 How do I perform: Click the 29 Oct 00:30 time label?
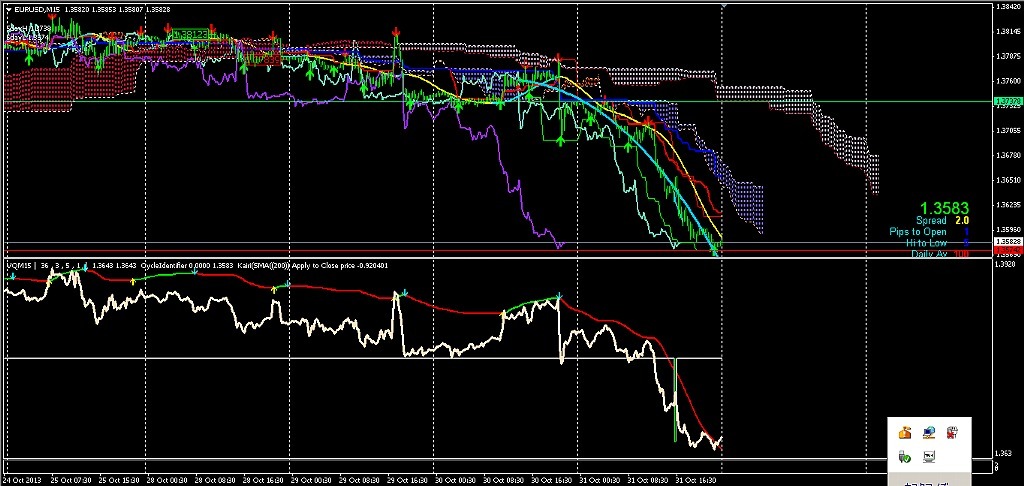312,480
